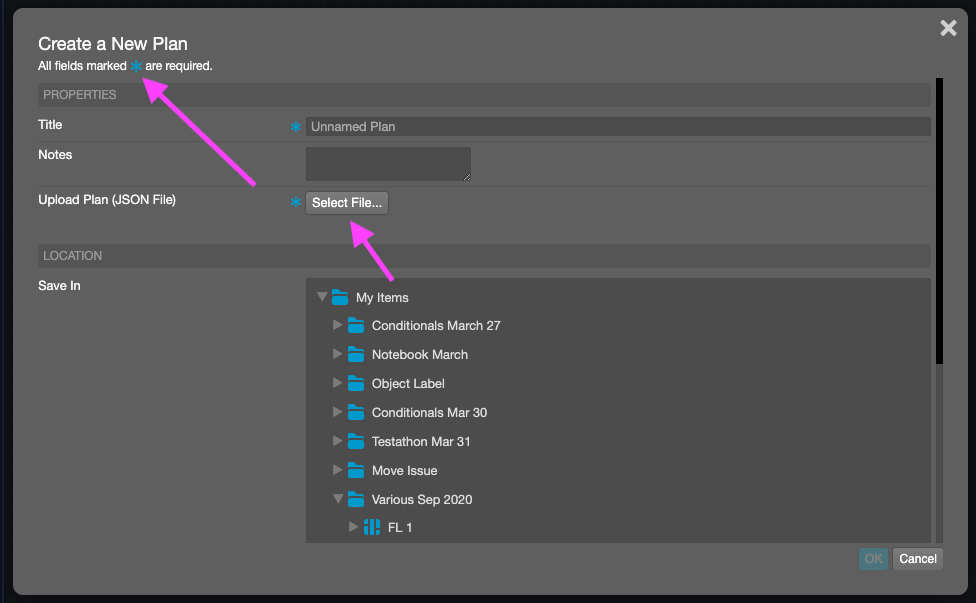Viewport: 976px width, 603px height.
Task: Collapse the Various Sep 2020 folder
Action: (x=338, y=499)
